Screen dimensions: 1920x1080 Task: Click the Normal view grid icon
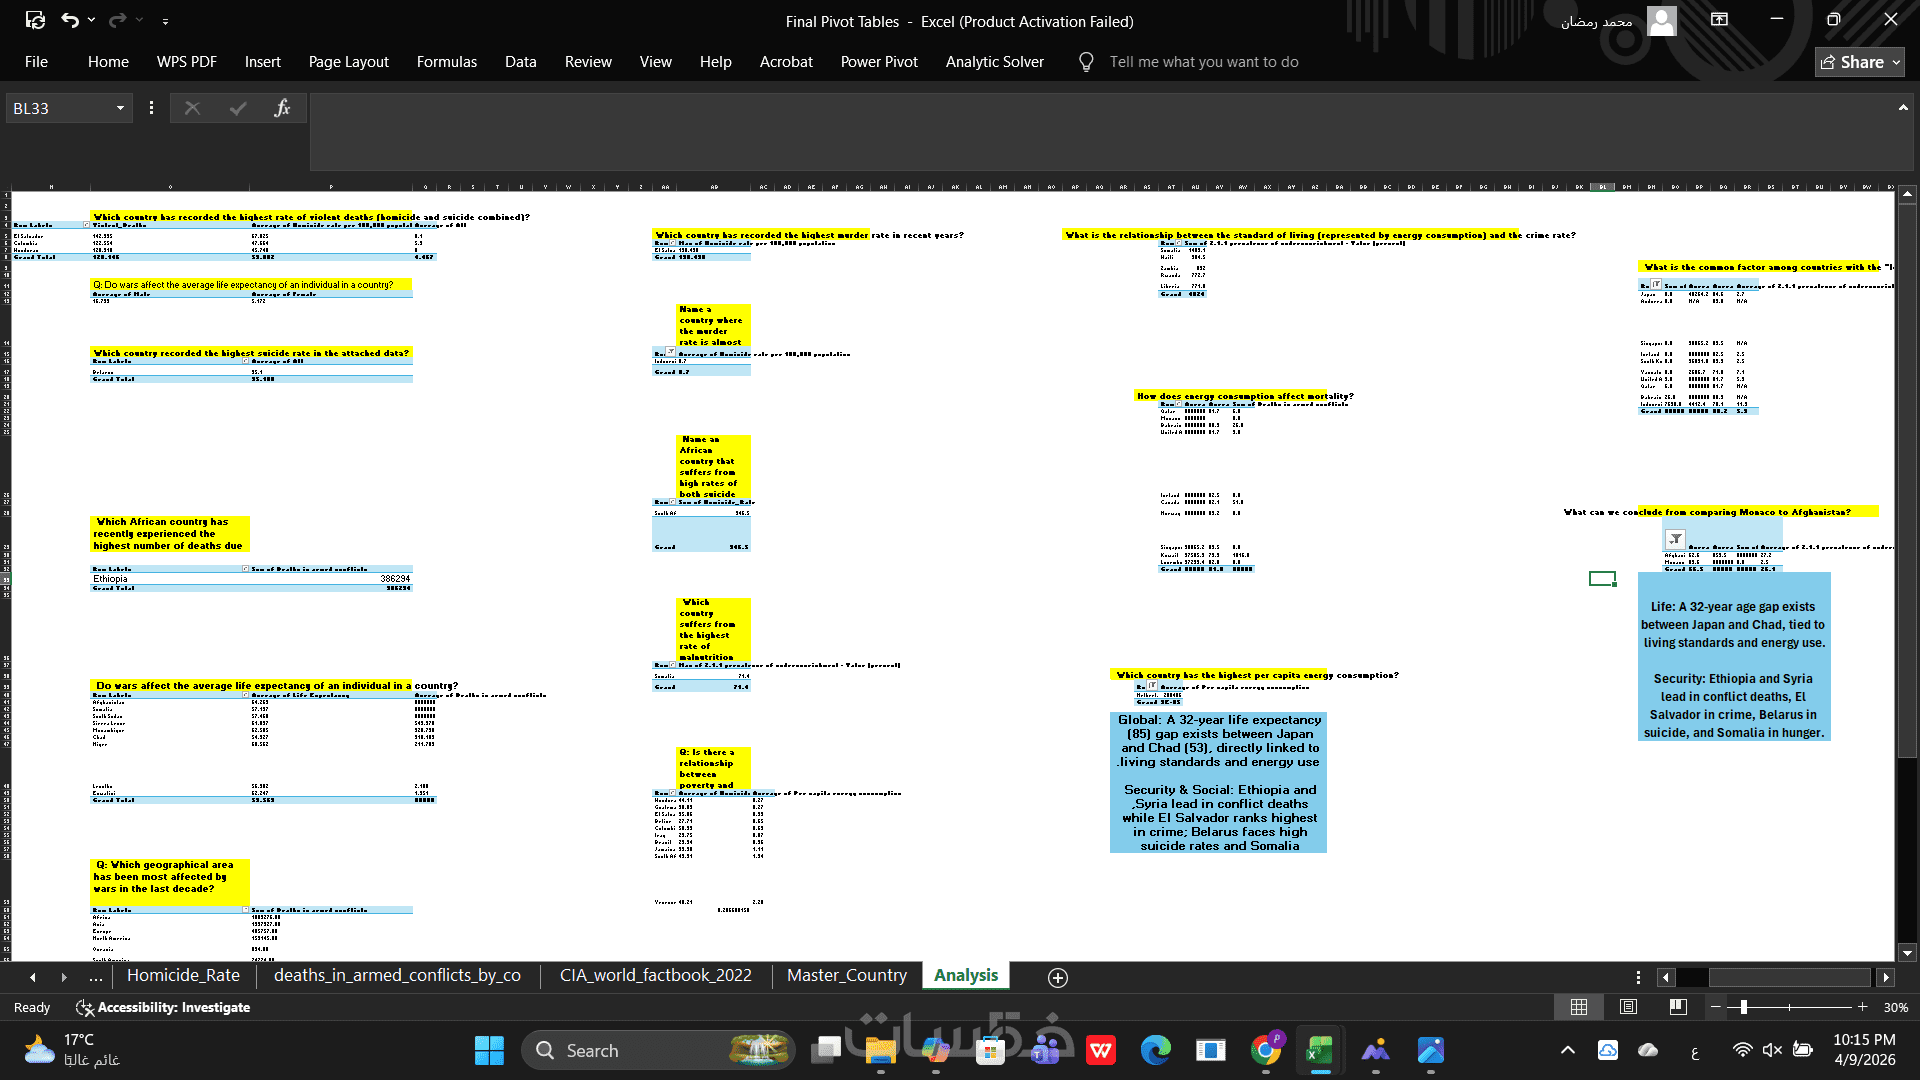1579,1007
